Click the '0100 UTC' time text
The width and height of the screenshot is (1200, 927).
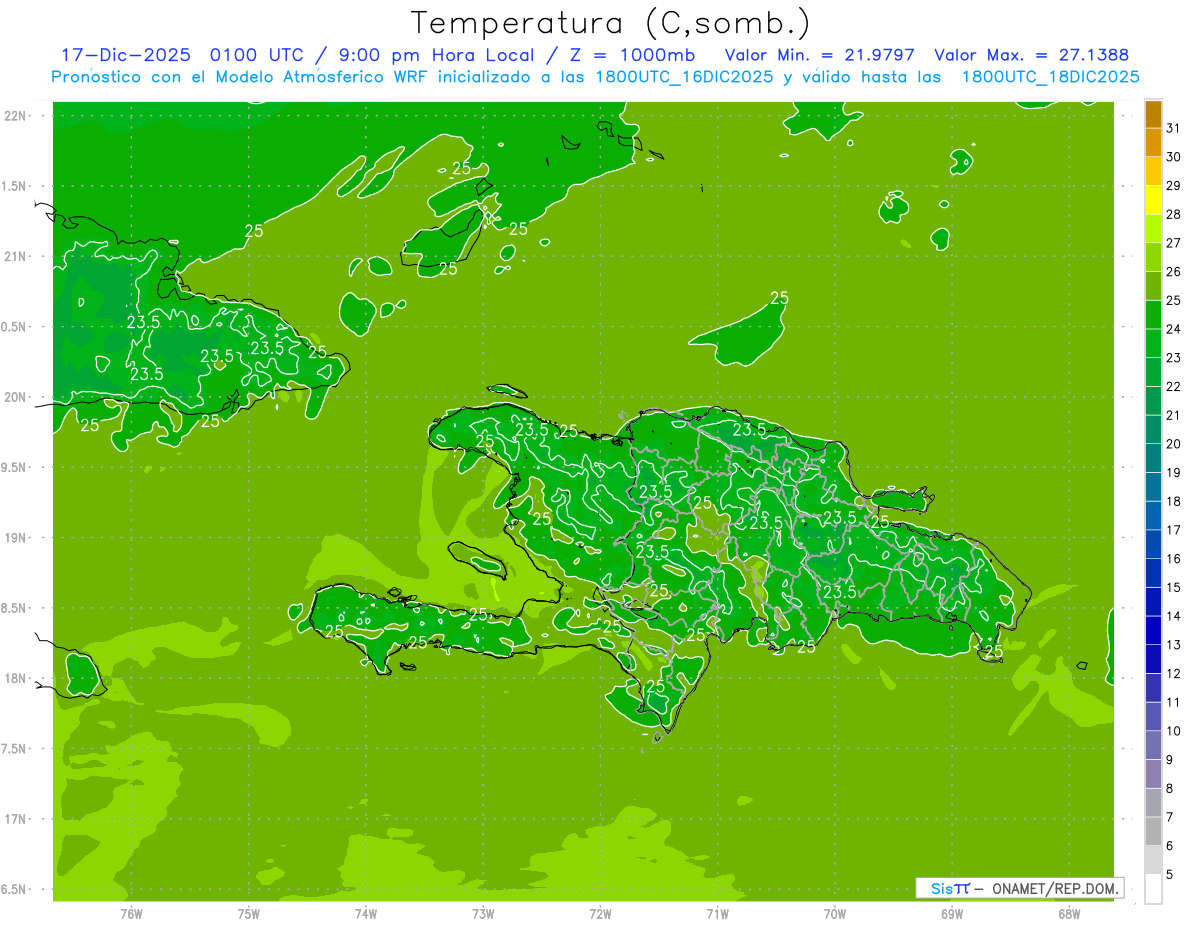click(x=259, y=55)
